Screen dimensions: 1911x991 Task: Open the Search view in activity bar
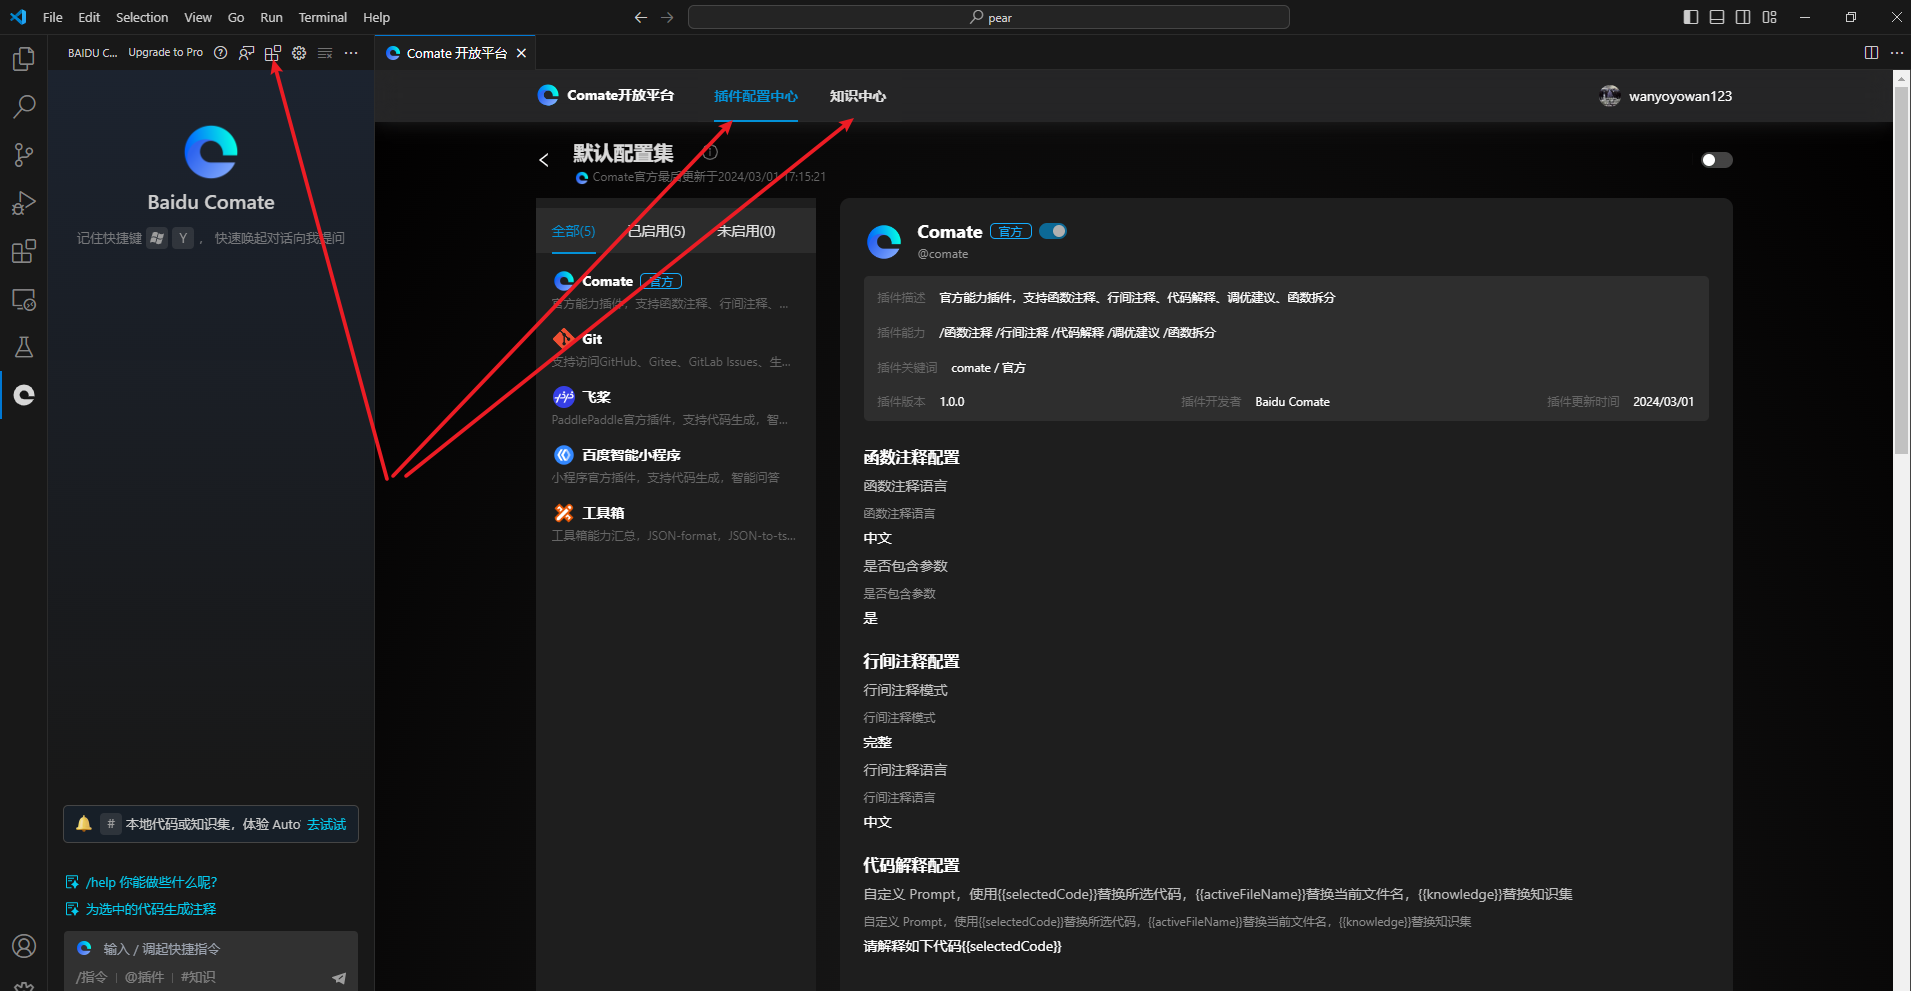[24, 106]
